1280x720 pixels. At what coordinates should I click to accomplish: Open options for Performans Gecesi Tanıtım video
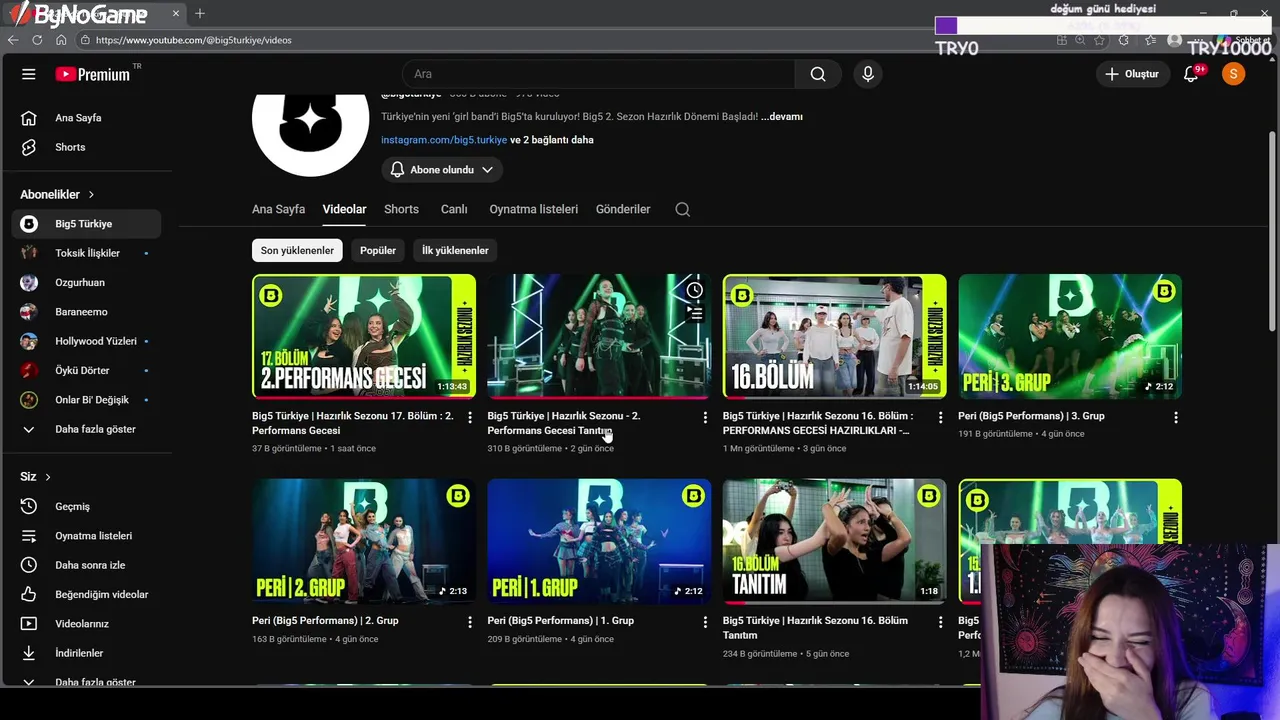pos(705,417)
